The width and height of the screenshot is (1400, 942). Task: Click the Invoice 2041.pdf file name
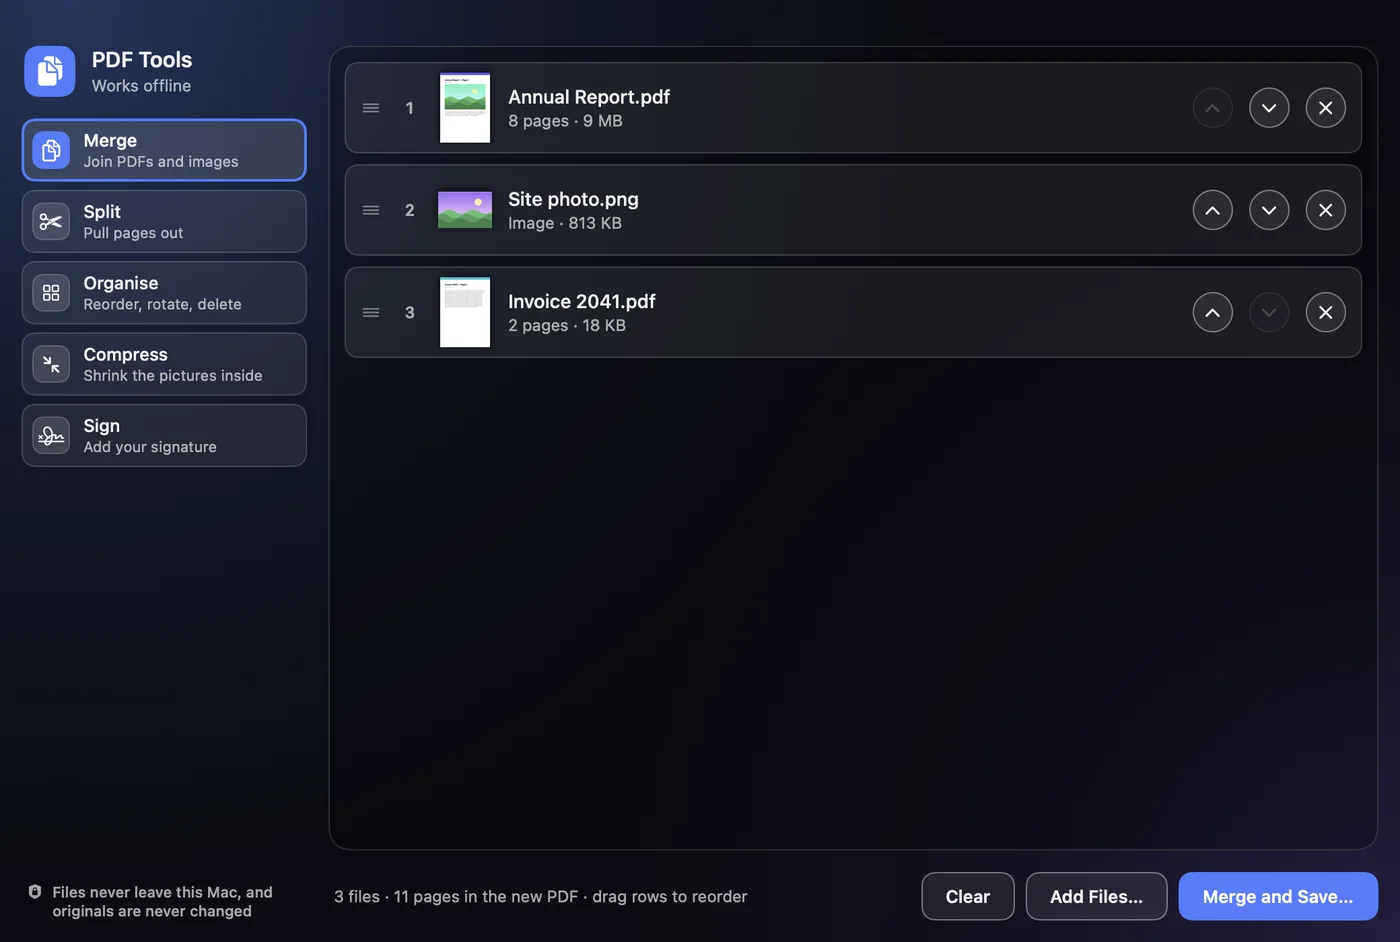(x=582, y=301)
